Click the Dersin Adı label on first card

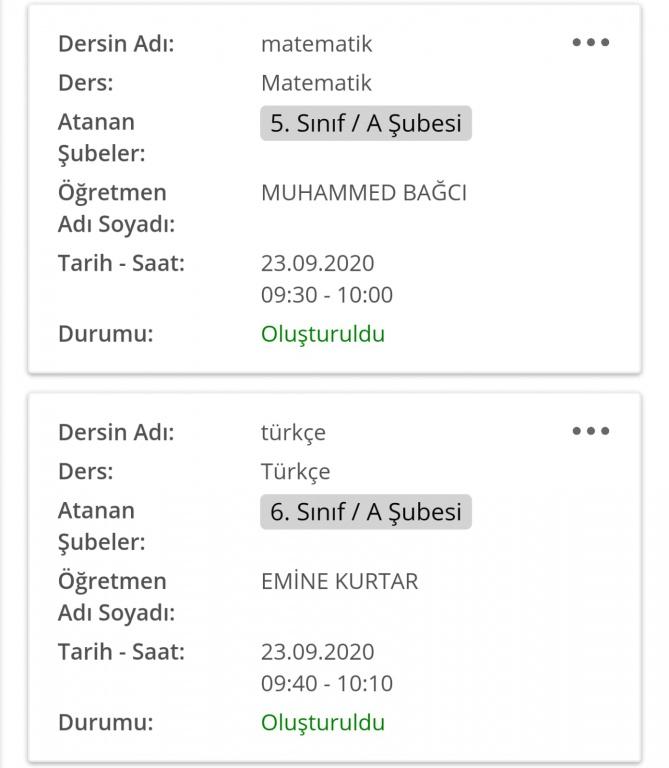click(116, 44)
